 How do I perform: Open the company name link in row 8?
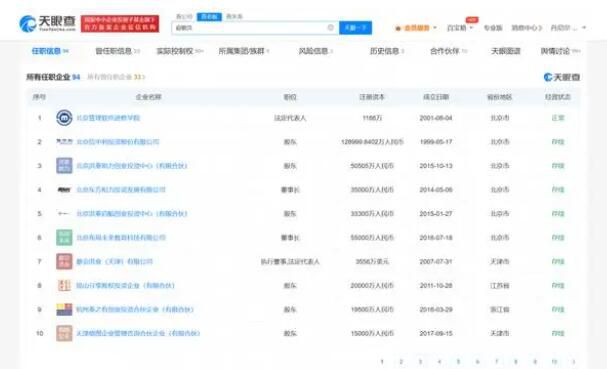point(125,285)
